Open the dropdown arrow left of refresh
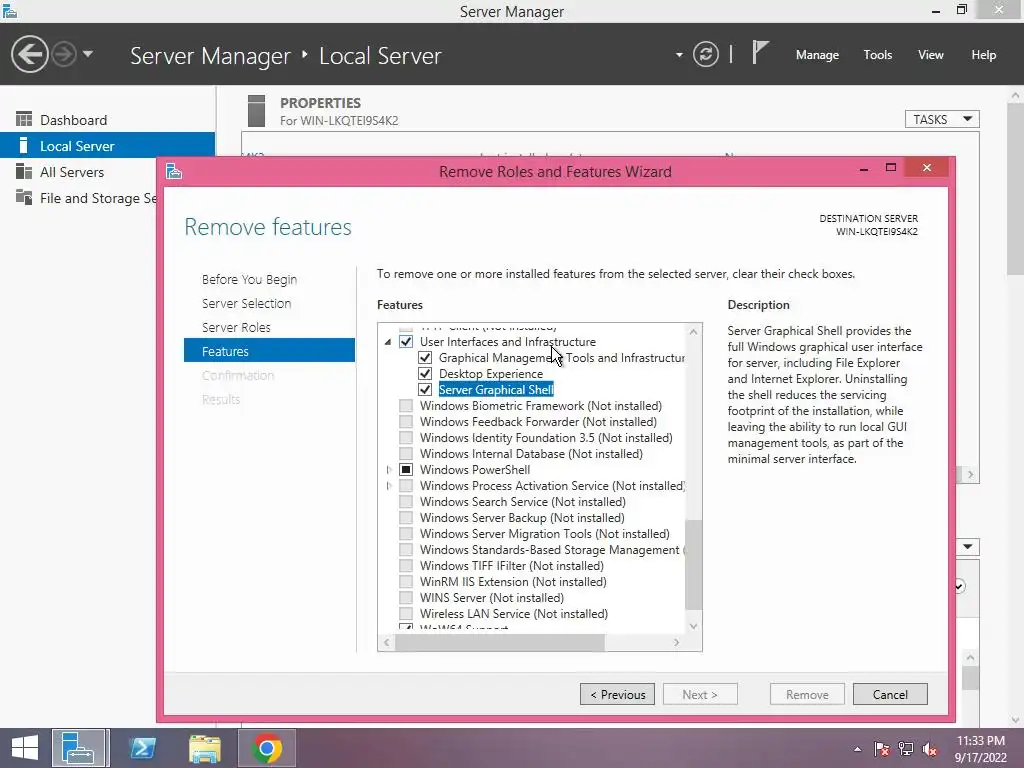This screenshot has height=768, width=1024. click(679, 55)
